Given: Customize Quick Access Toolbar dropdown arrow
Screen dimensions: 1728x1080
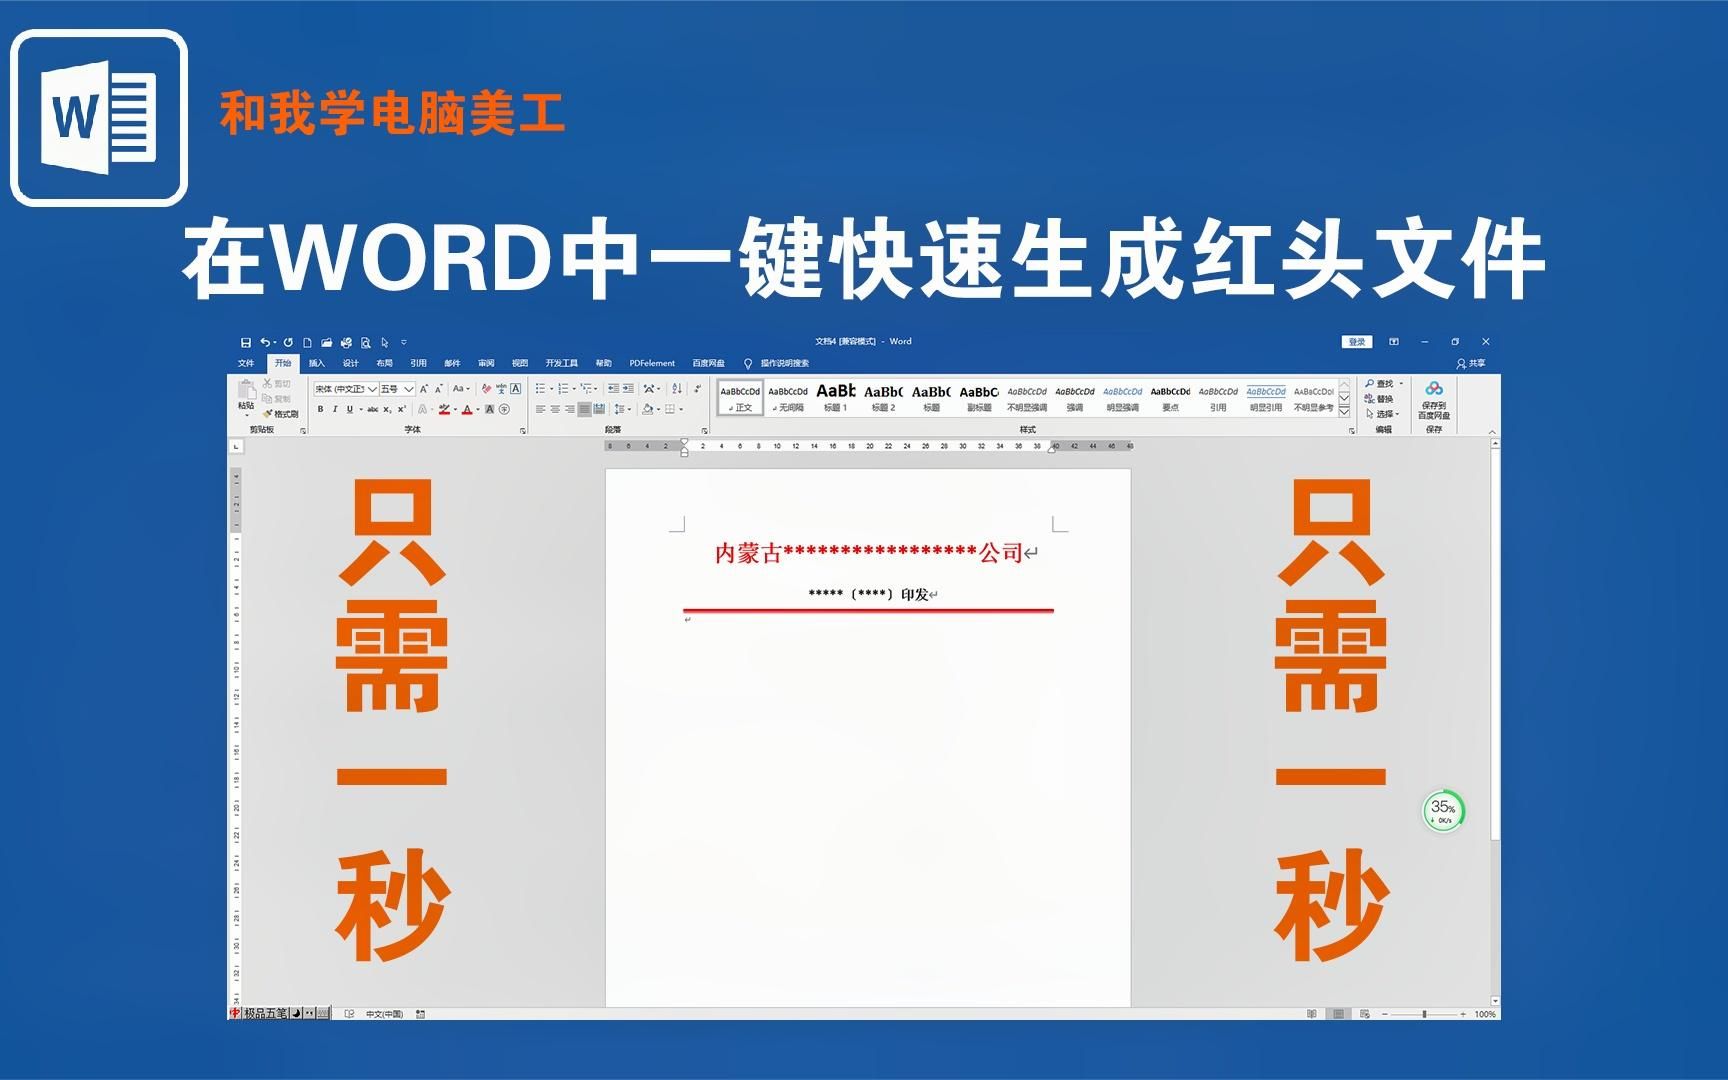Looking at the screenshot, I should coord(404,342).
